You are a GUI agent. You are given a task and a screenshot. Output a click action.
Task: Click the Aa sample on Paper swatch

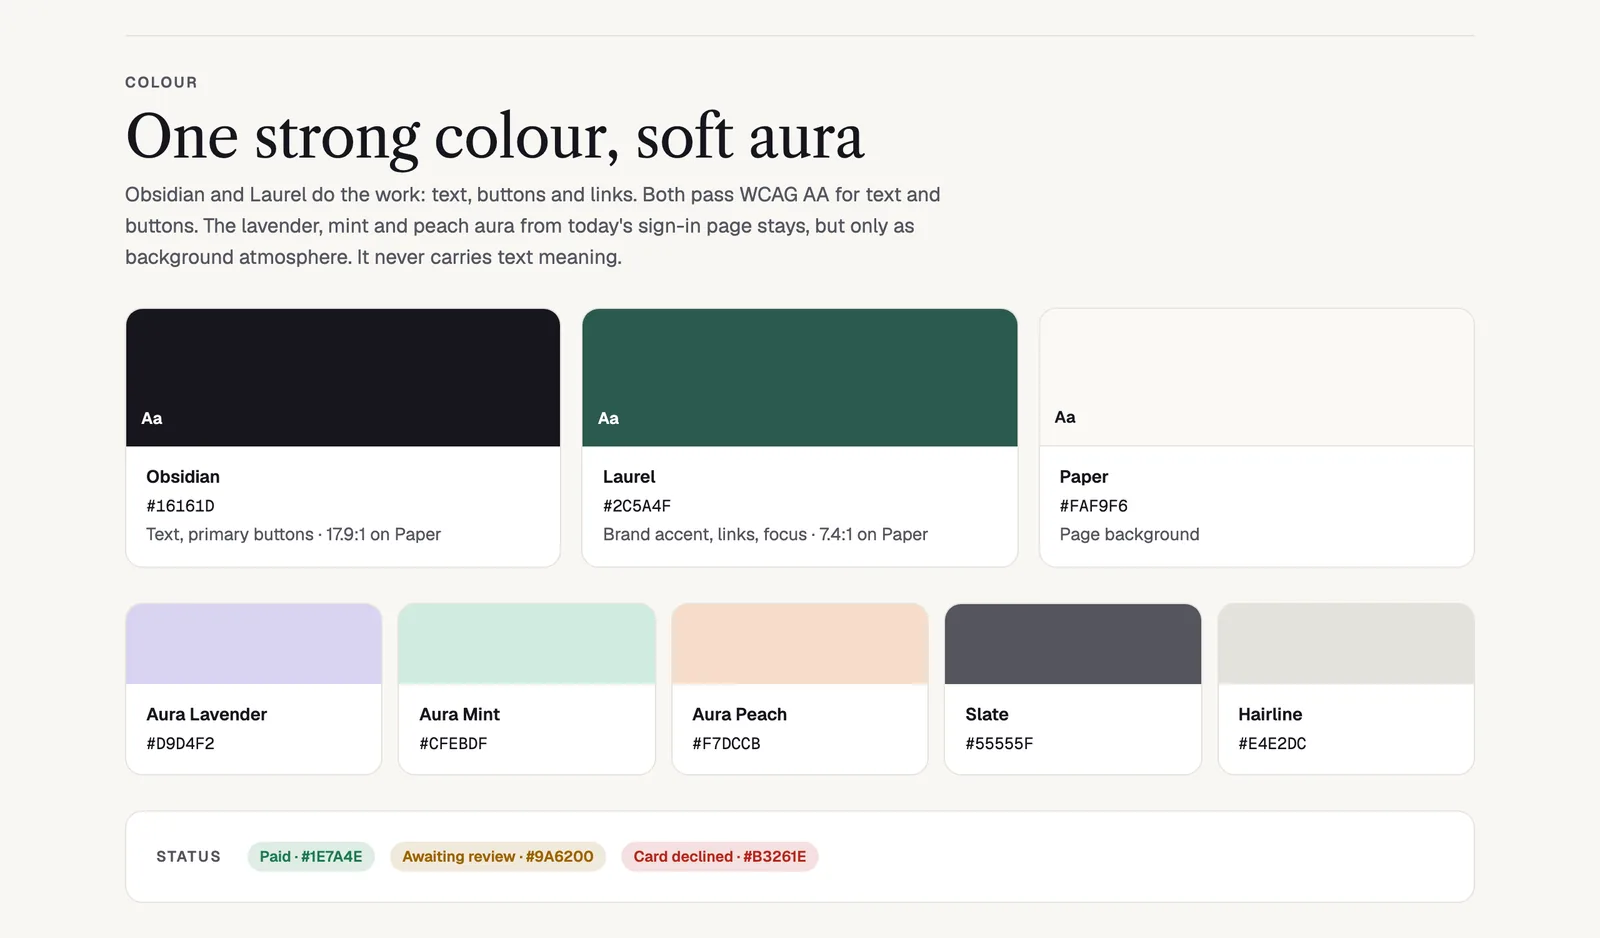pos(1065,417)
